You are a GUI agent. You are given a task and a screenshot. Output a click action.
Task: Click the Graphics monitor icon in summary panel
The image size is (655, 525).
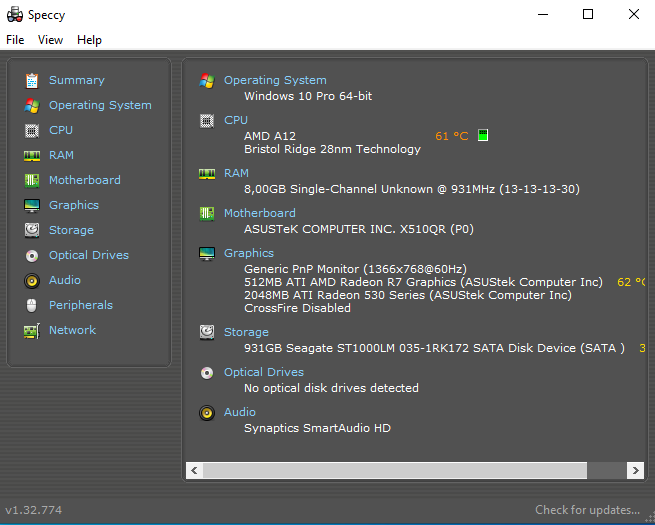tap(207, 254)
